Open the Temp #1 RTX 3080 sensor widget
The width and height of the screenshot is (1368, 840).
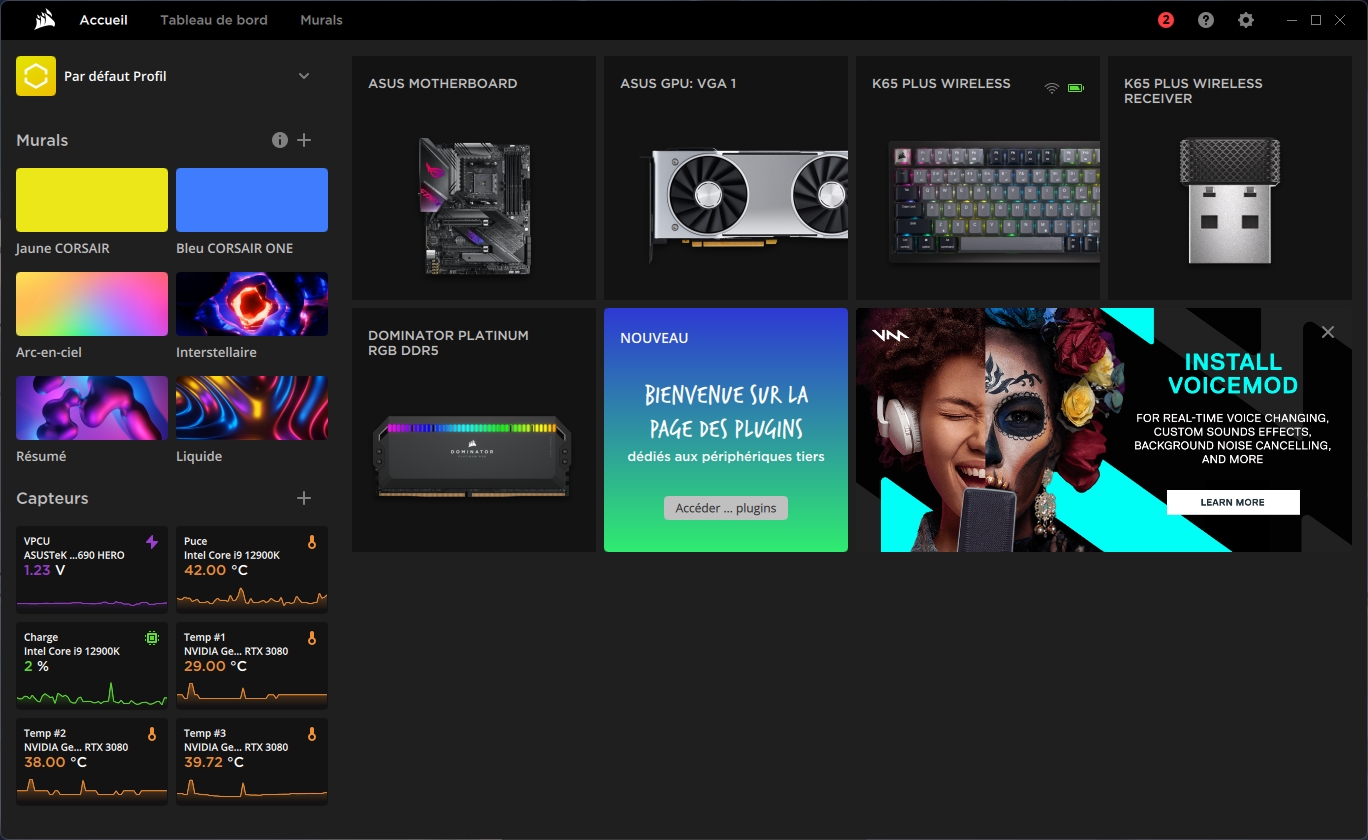coord(252,665)
